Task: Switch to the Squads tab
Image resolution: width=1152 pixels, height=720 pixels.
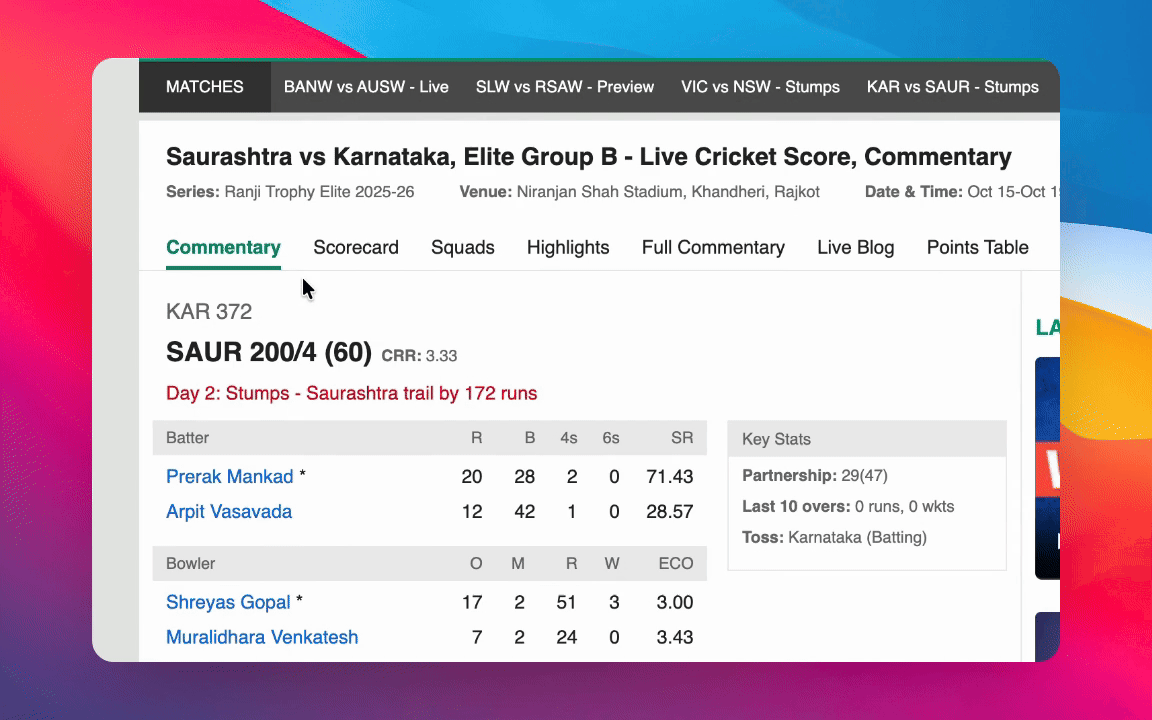Action: tap(462, 248)
